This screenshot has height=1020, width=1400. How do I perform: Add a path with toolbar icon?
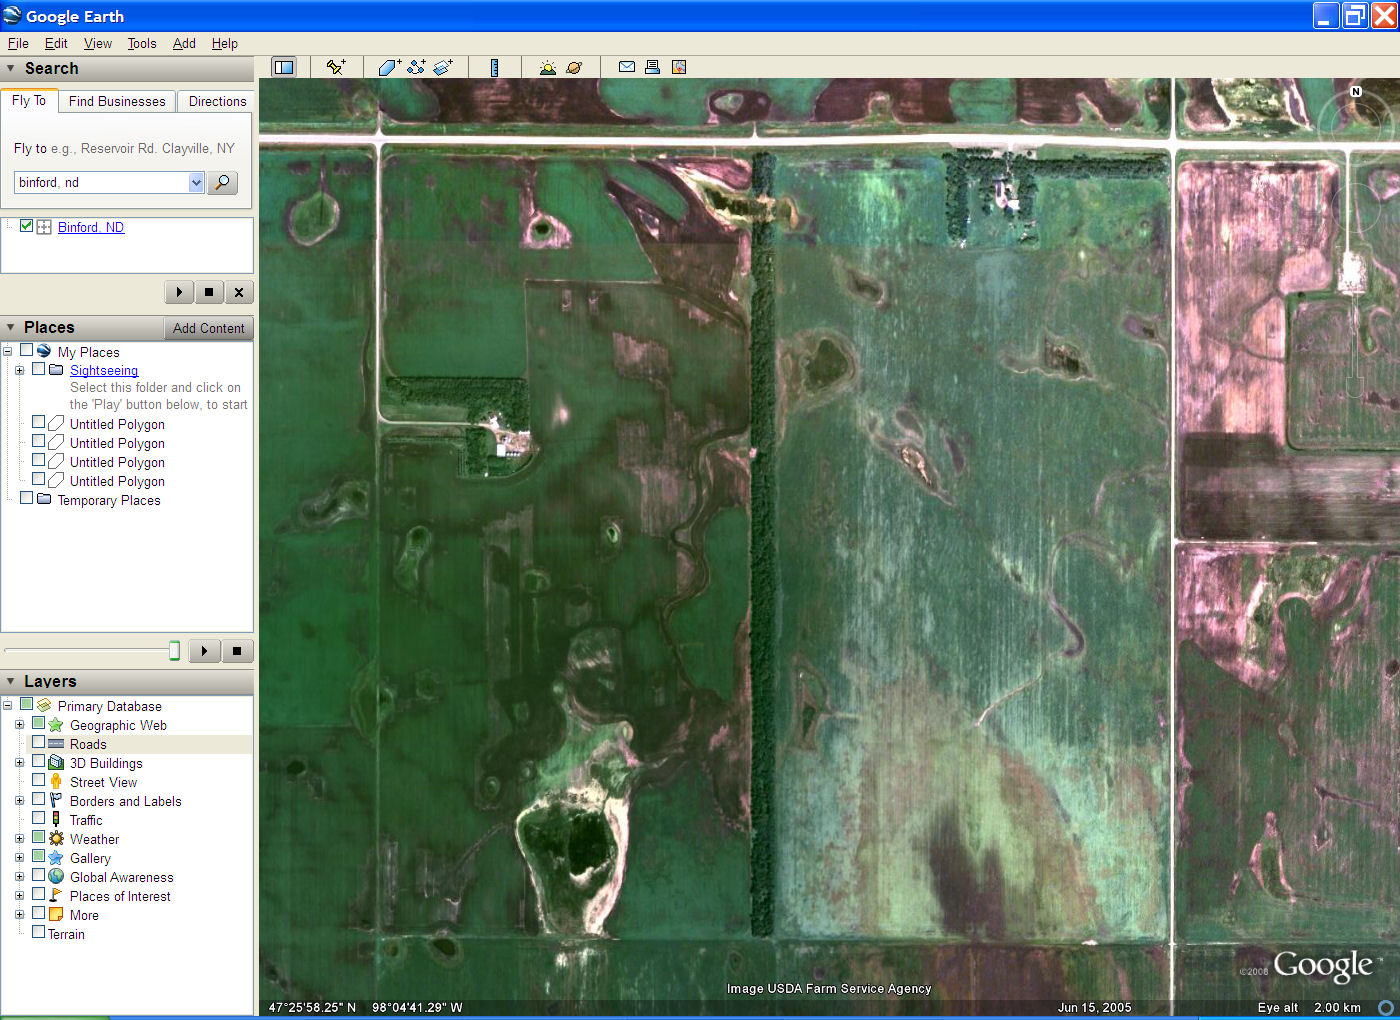[x=416, y=67]
